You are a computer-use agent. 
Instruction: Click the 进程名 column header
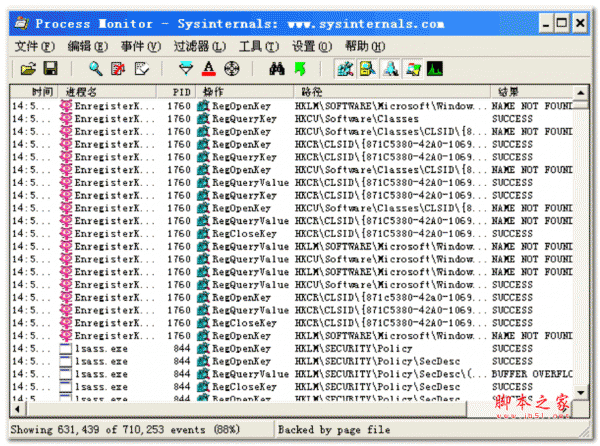[107, 92]
